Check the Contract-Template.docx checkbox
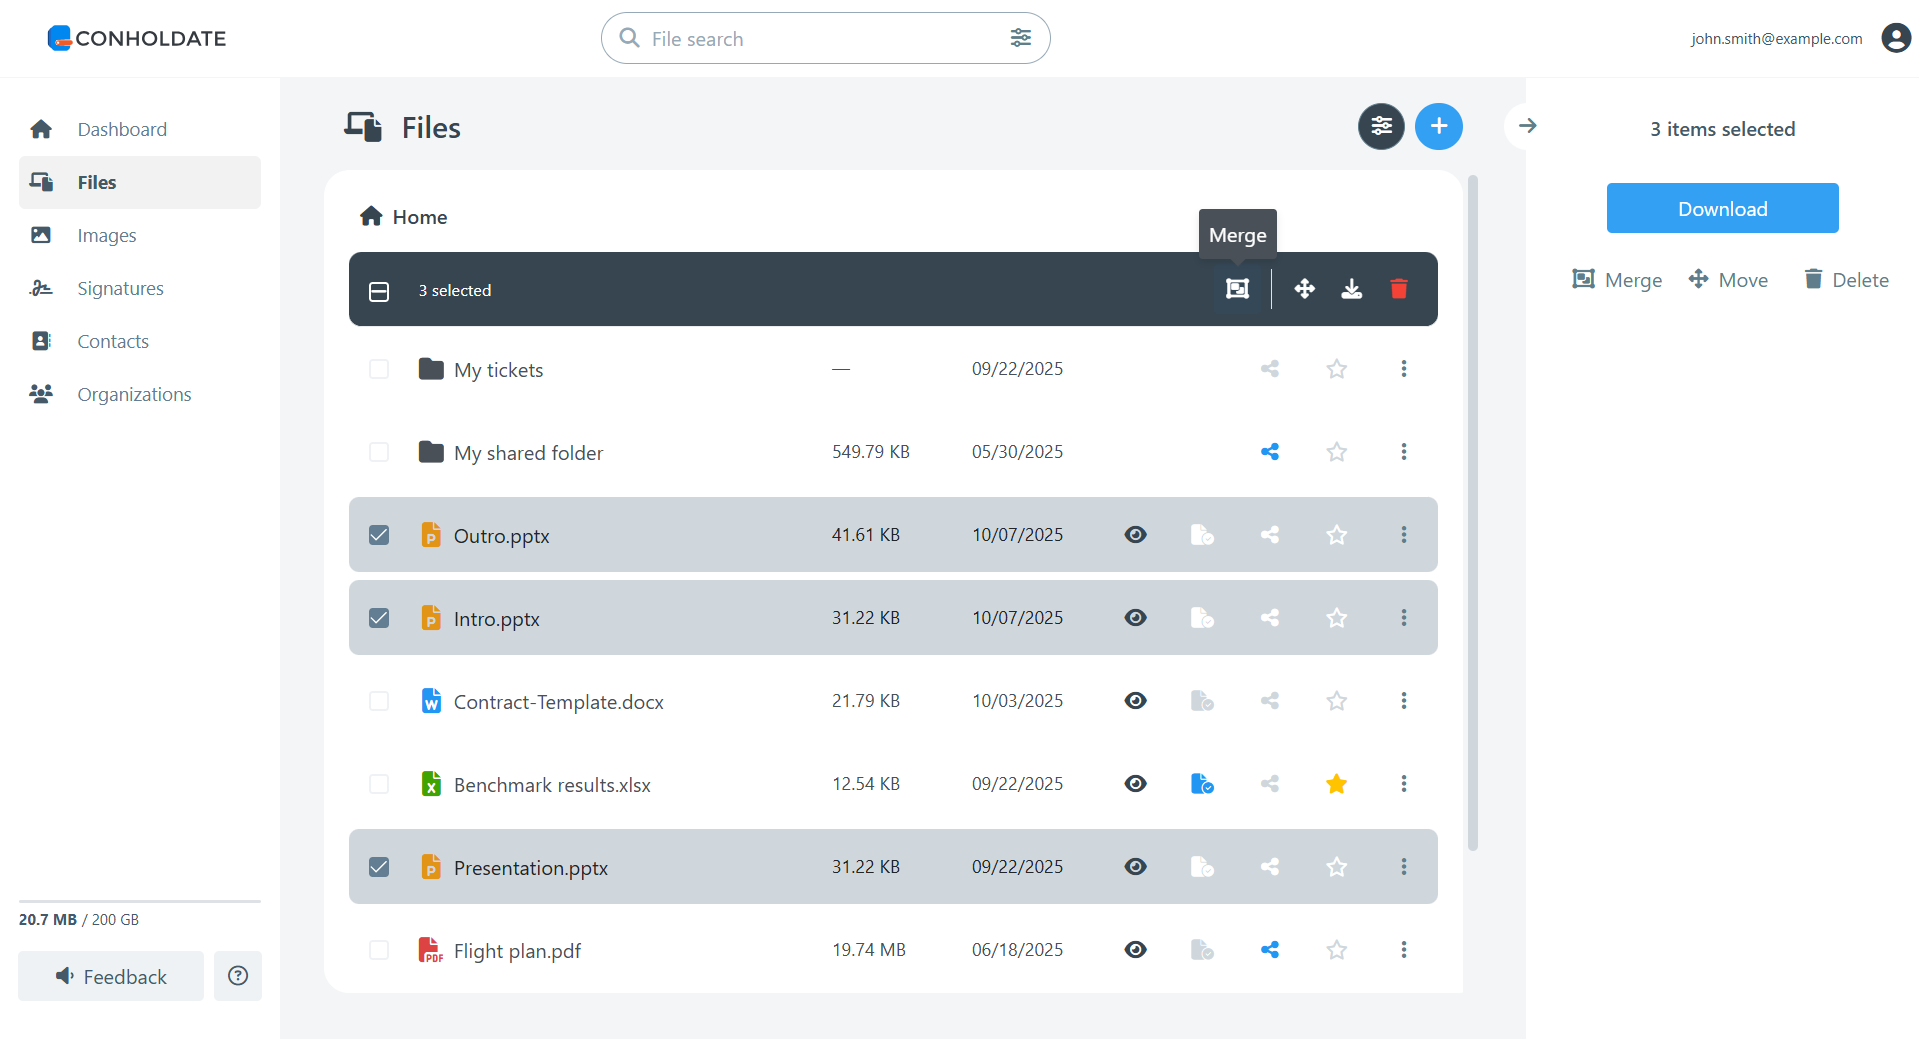This screenshot has height=1039, width=1919. [x=379, y=701]
